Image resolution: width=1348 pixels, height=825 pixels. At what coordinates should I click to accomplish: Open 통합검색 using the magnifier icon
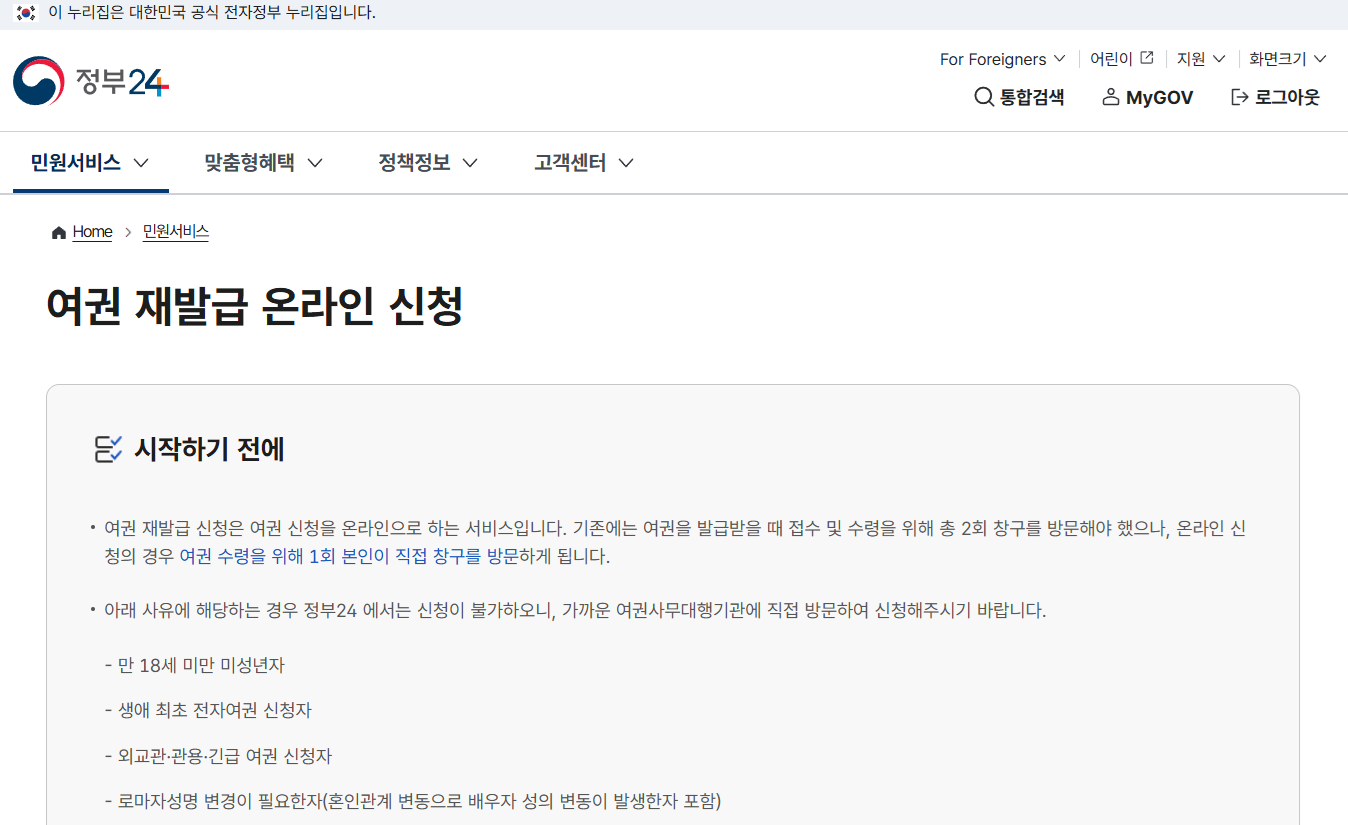[982, 97]
